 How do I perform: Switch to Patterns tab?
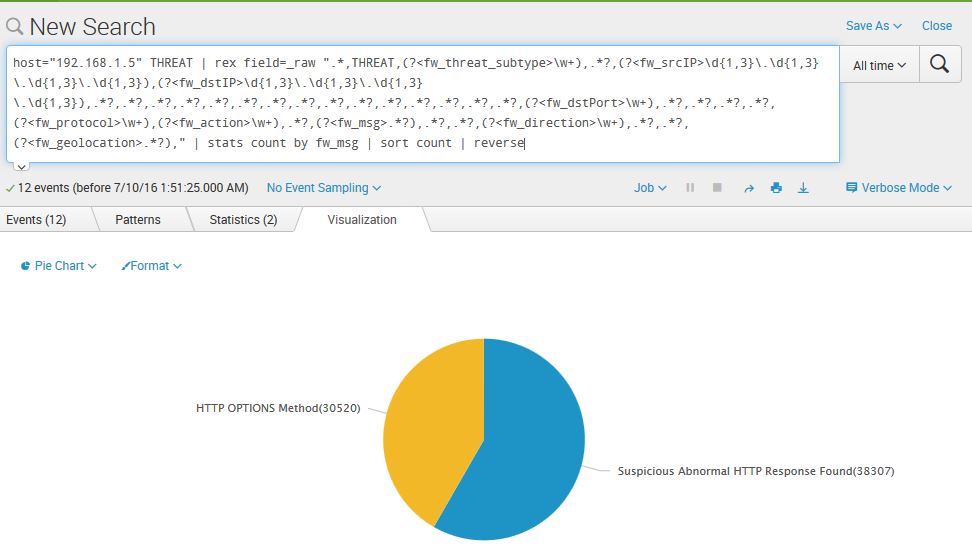138,219
